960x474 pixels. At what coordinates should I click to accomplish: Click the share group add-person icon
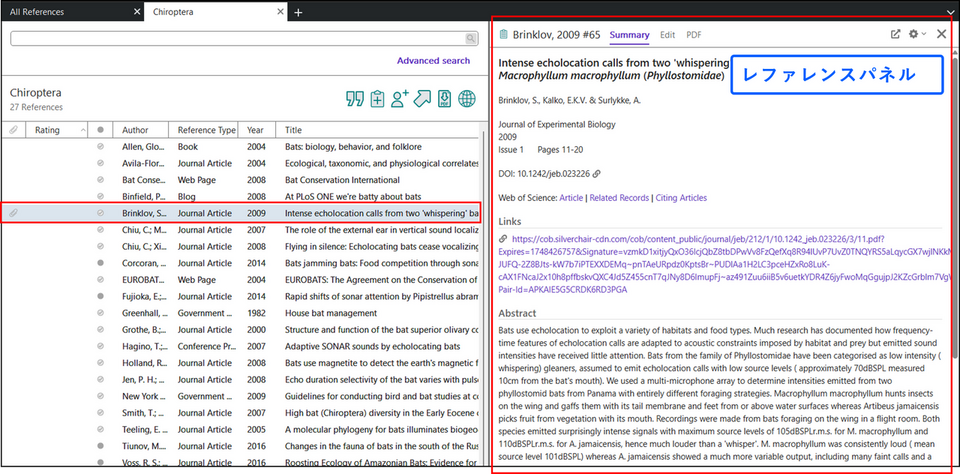click(400, 99)
